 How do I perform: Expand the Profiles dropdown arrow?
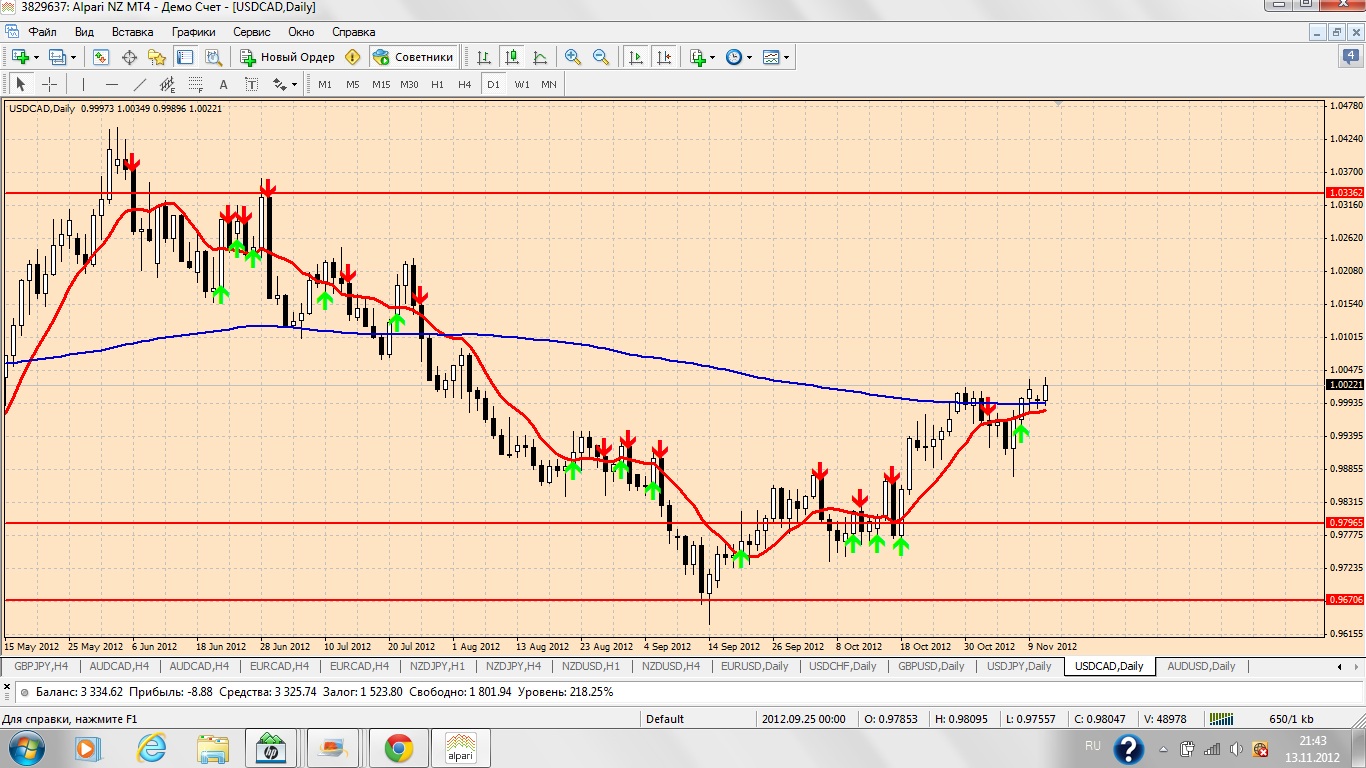tap(73, 57)
